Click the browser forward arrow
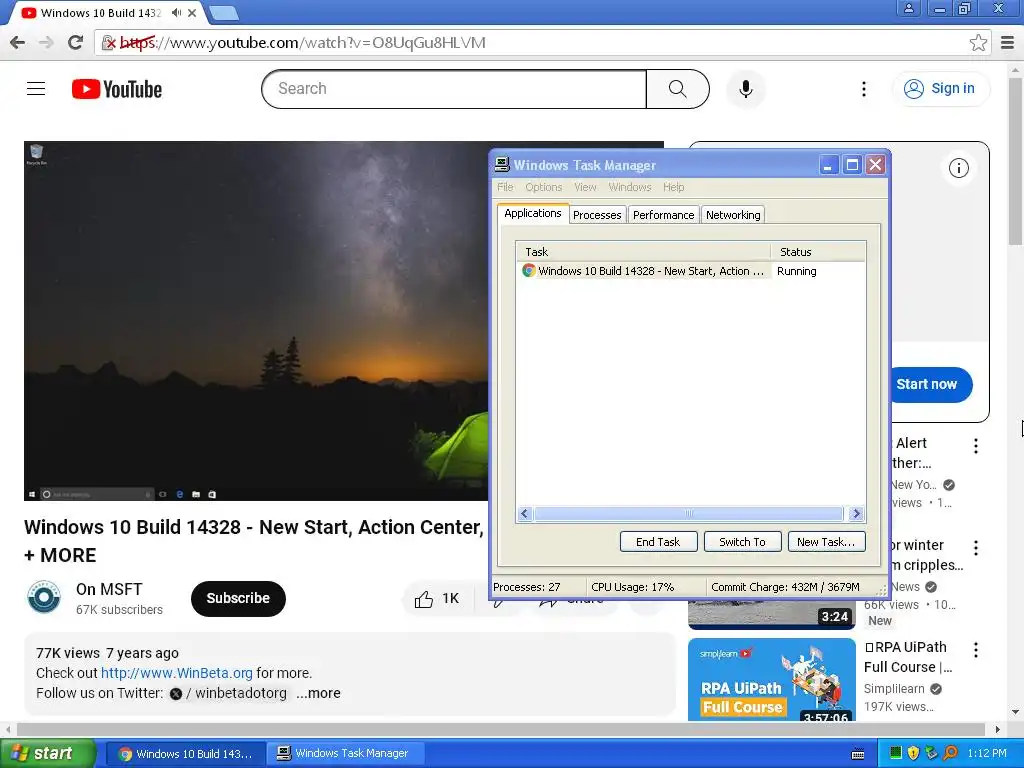 point(46,42)
